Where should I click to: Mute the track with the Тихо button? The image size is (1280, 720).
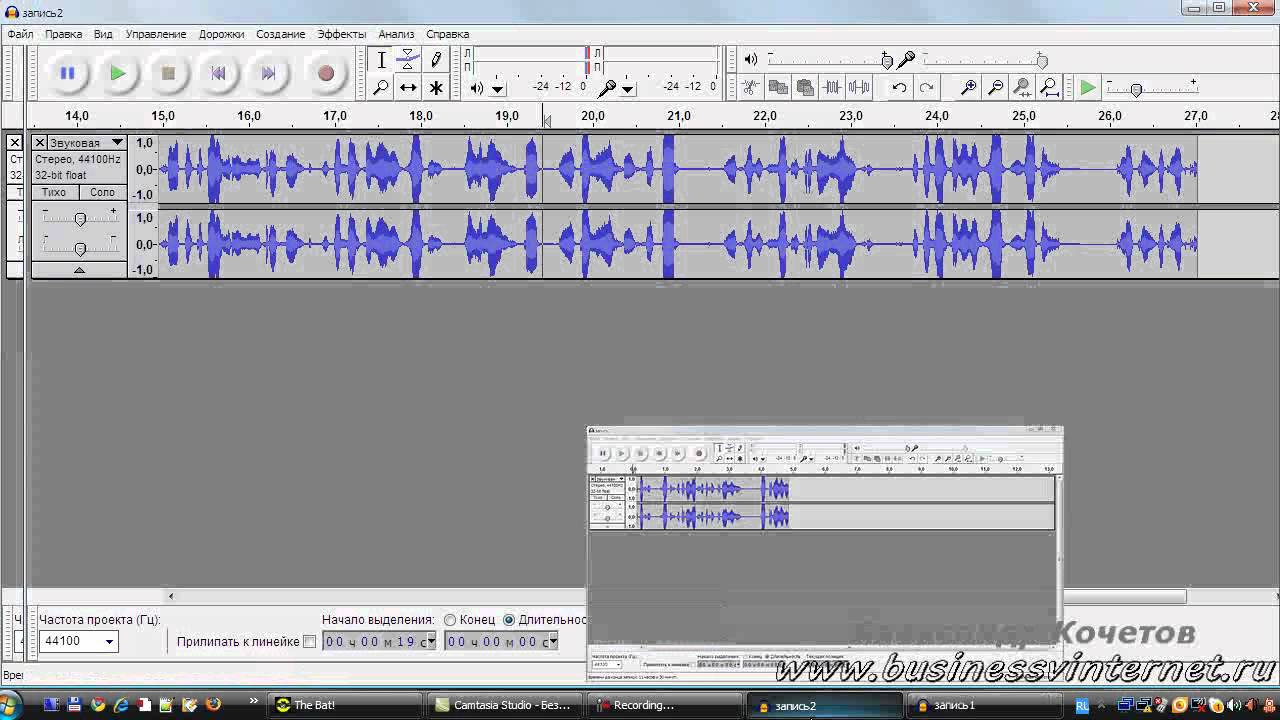54,192
